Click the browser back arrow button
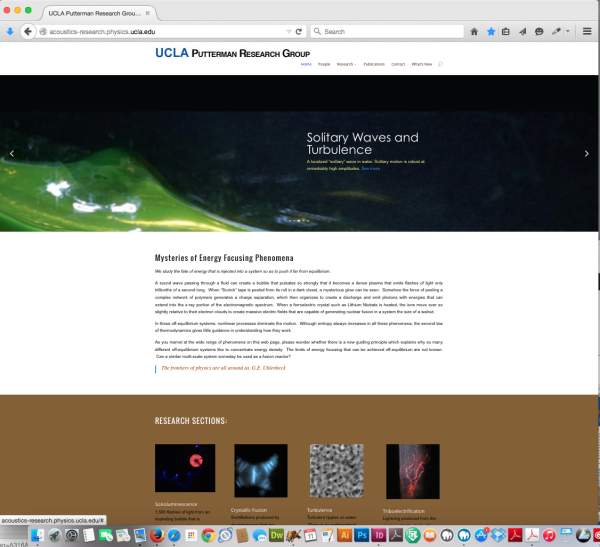 coord(28,31)
